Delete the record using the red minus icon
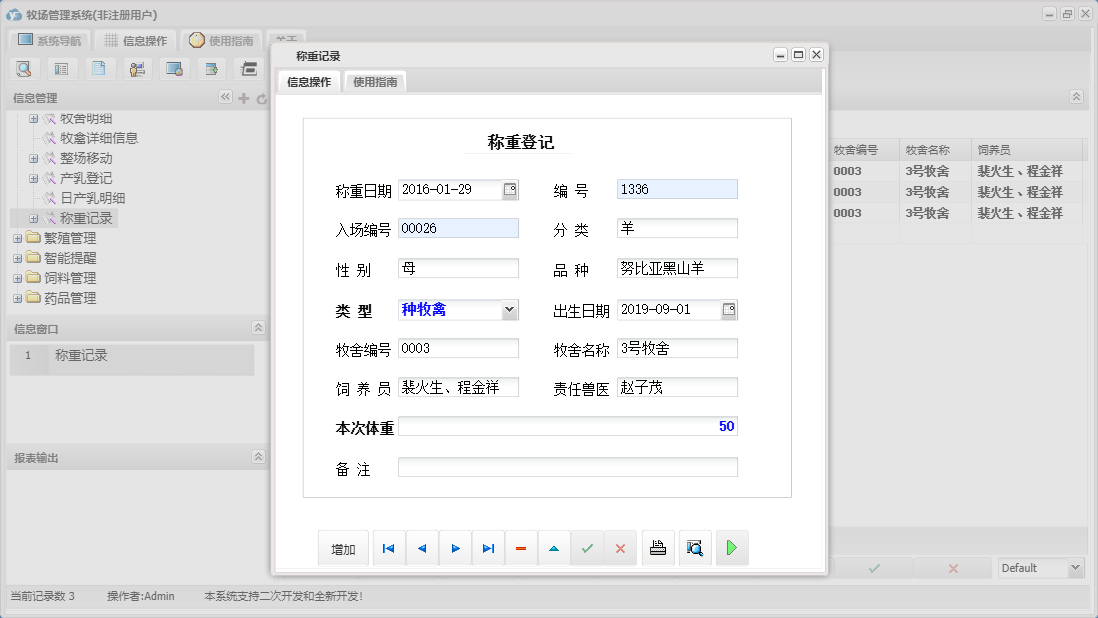The image size is (1098, 618). [521, 548]
